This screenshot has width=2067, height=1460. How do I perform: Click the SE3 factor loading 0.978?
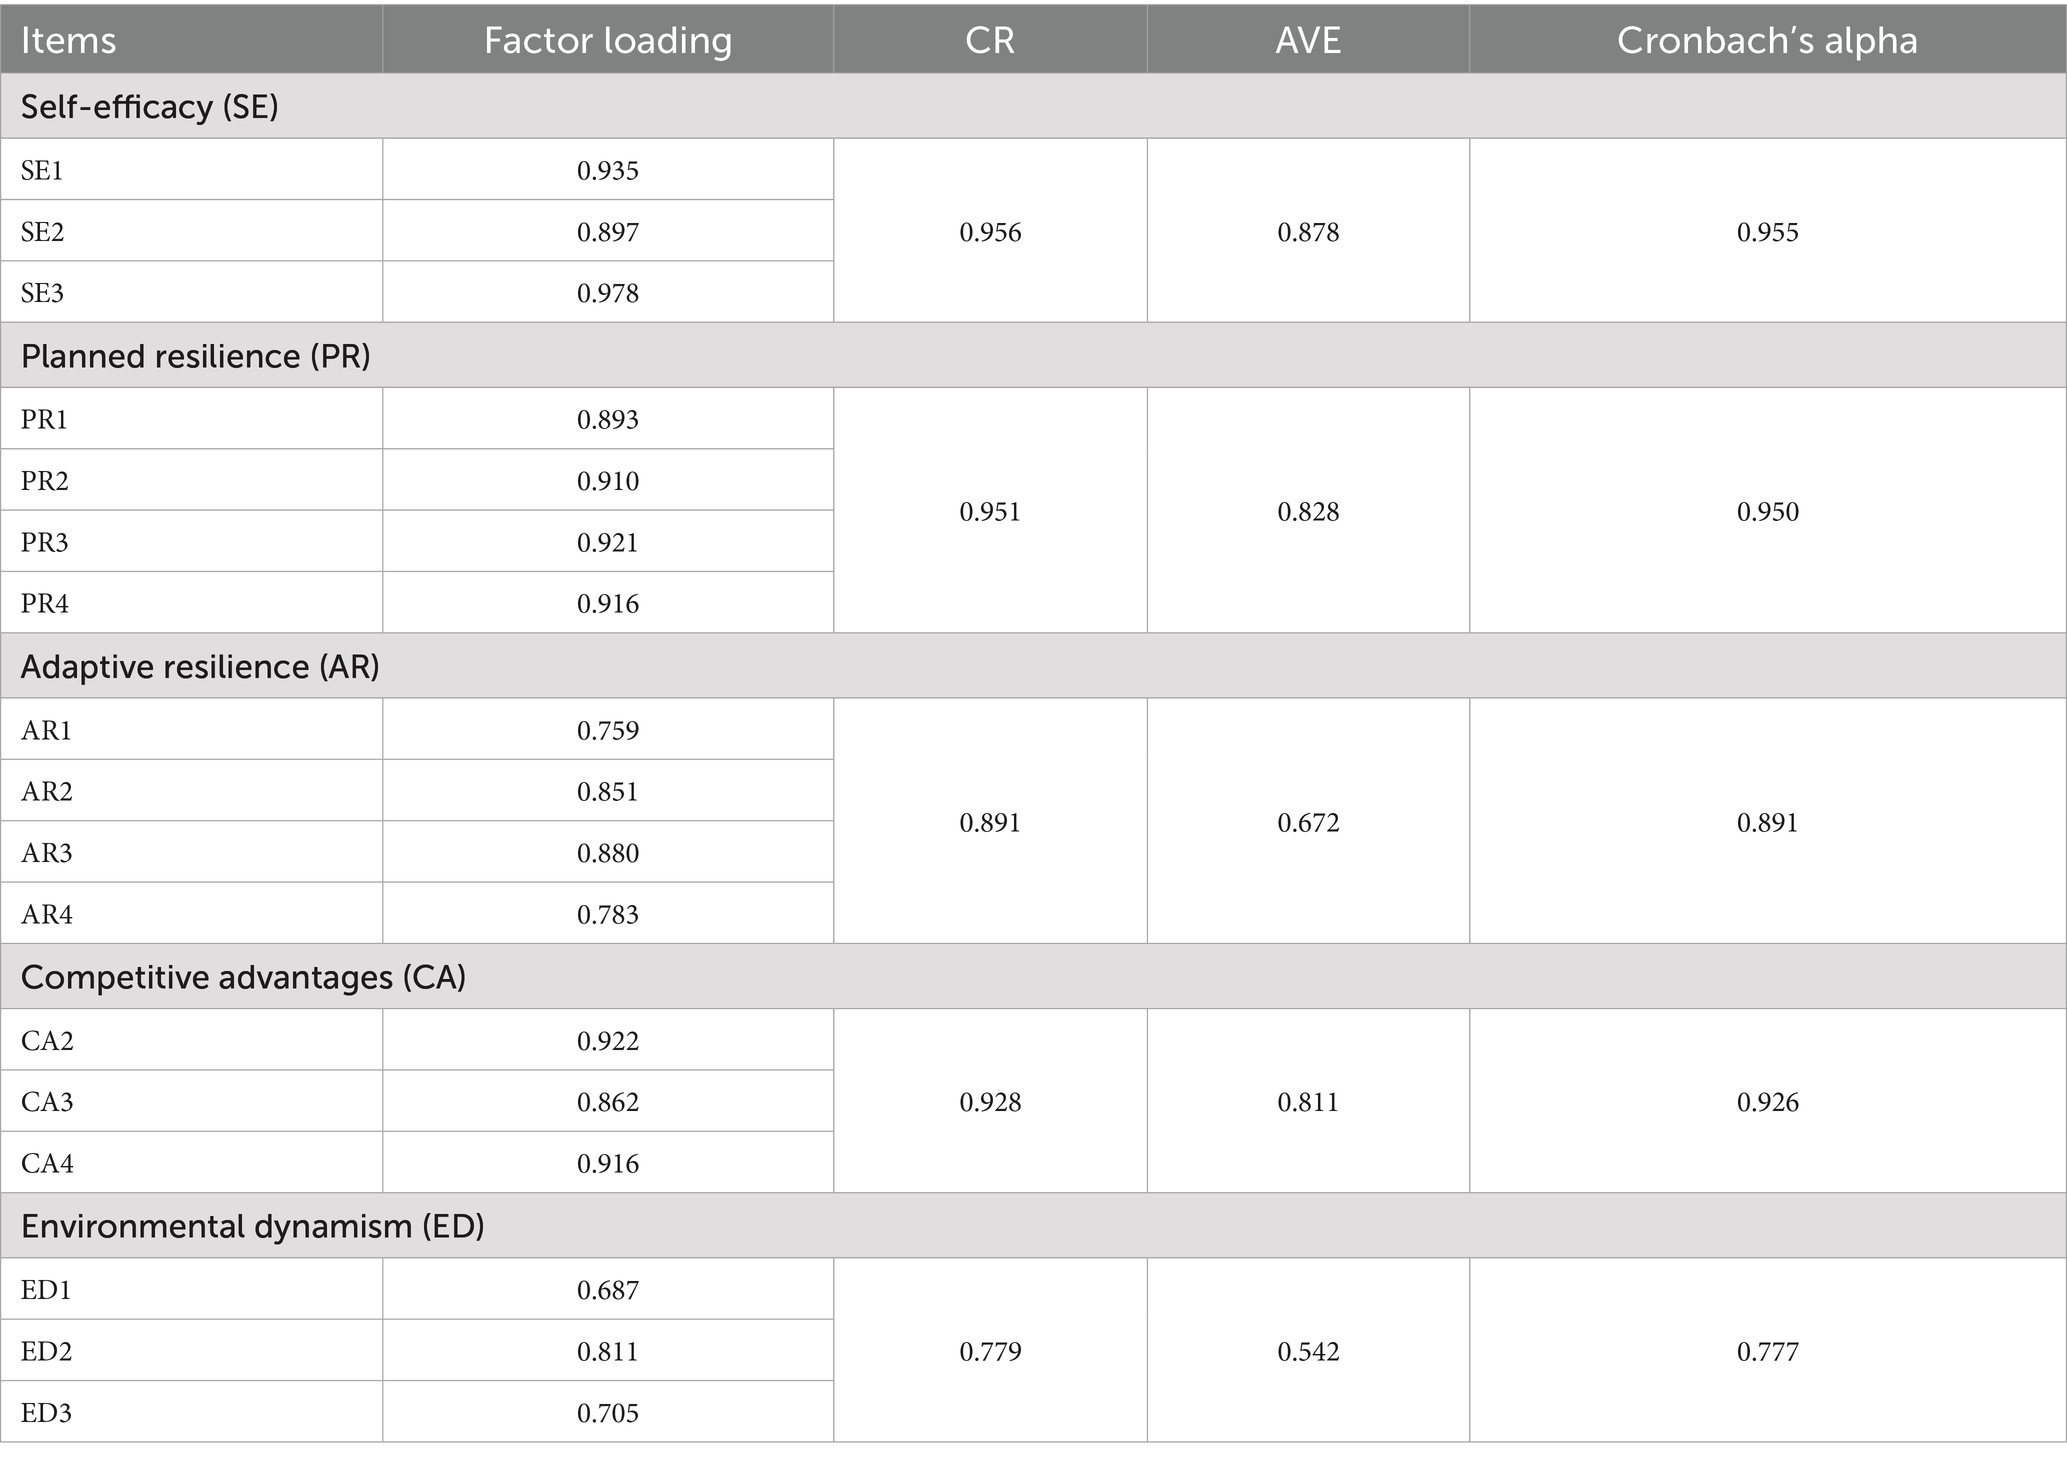pyautogui.click(x=607, y=293)
